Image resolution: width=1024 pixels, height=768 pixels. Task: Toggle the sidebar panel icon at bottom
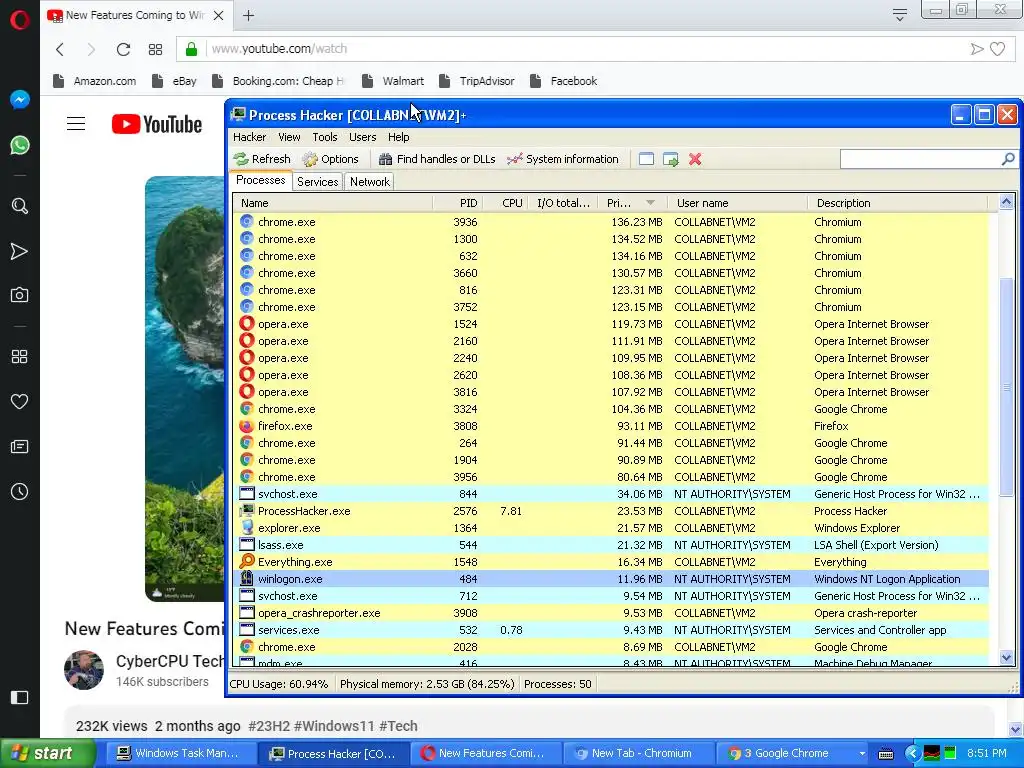20,697
